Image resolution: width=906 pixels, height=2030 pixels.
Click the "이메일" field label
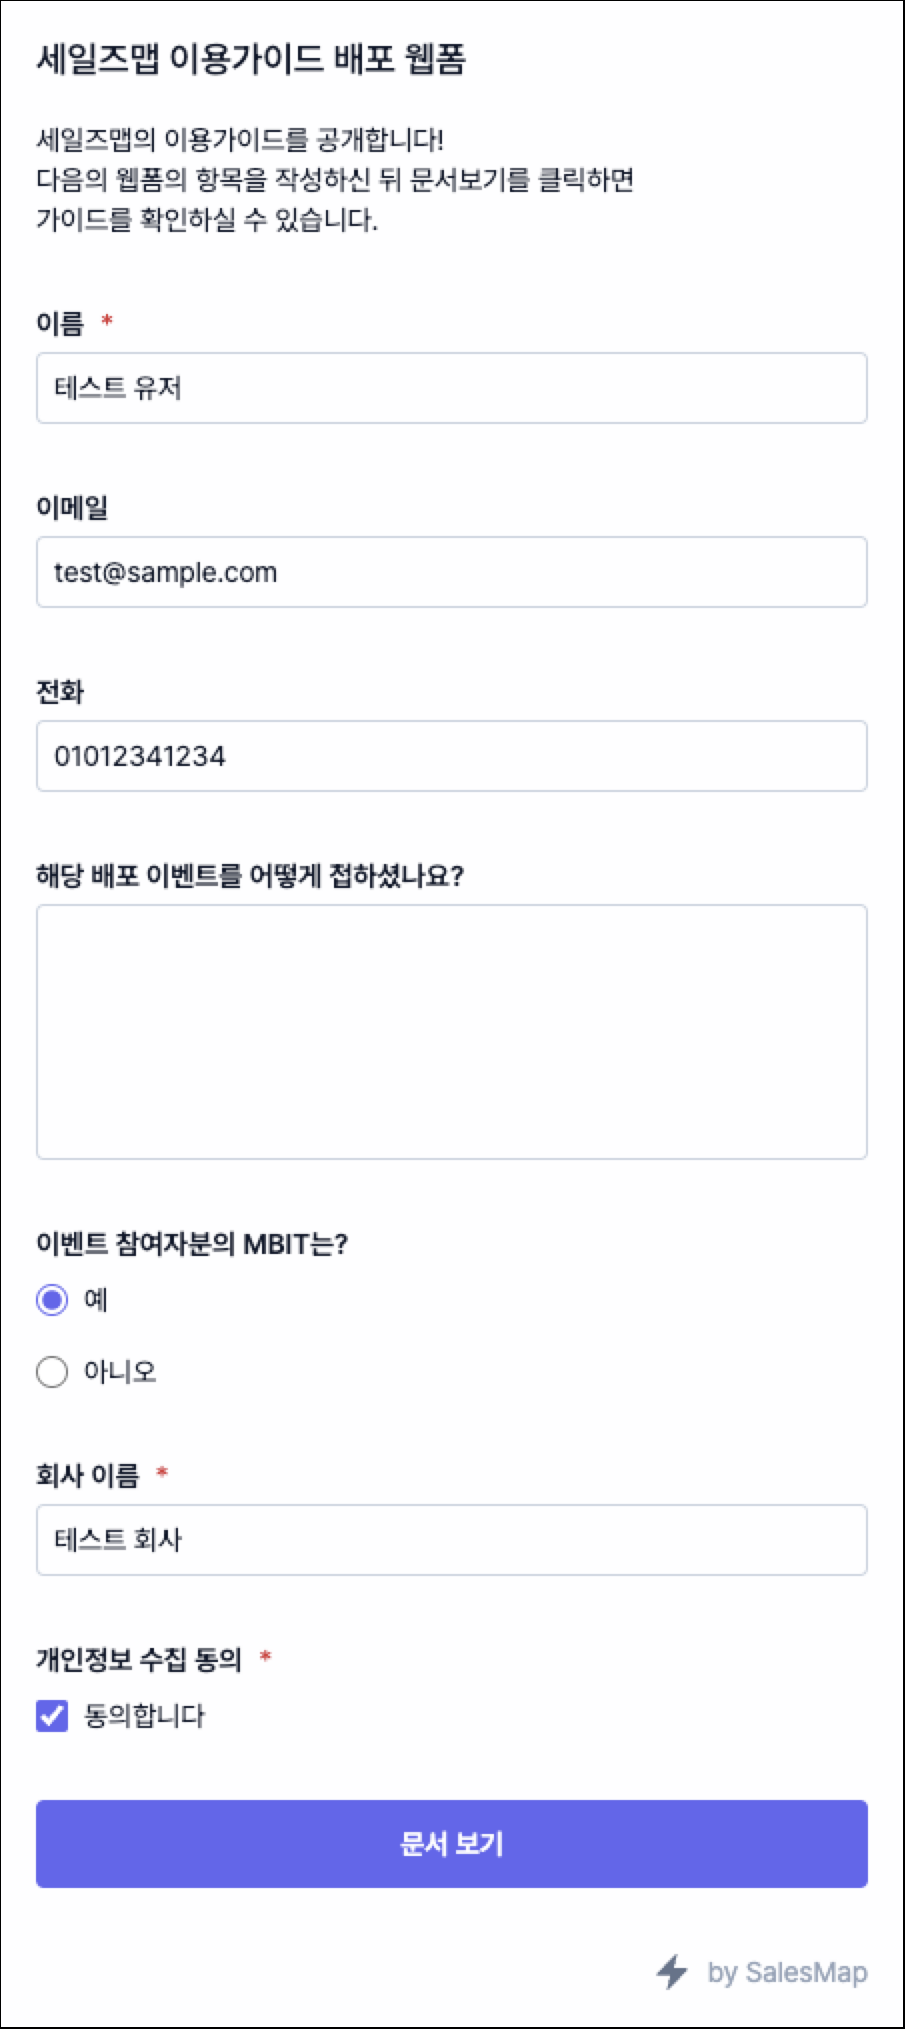72,508
